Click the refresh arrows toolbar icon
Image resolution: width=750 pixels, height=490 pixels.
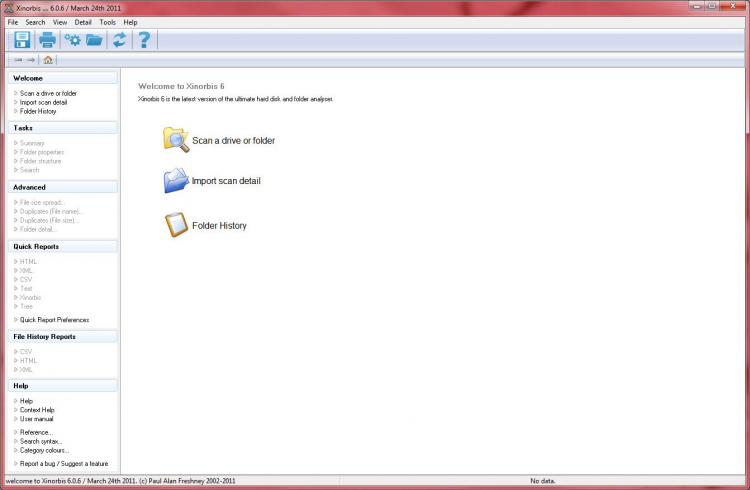click(119, 40)
